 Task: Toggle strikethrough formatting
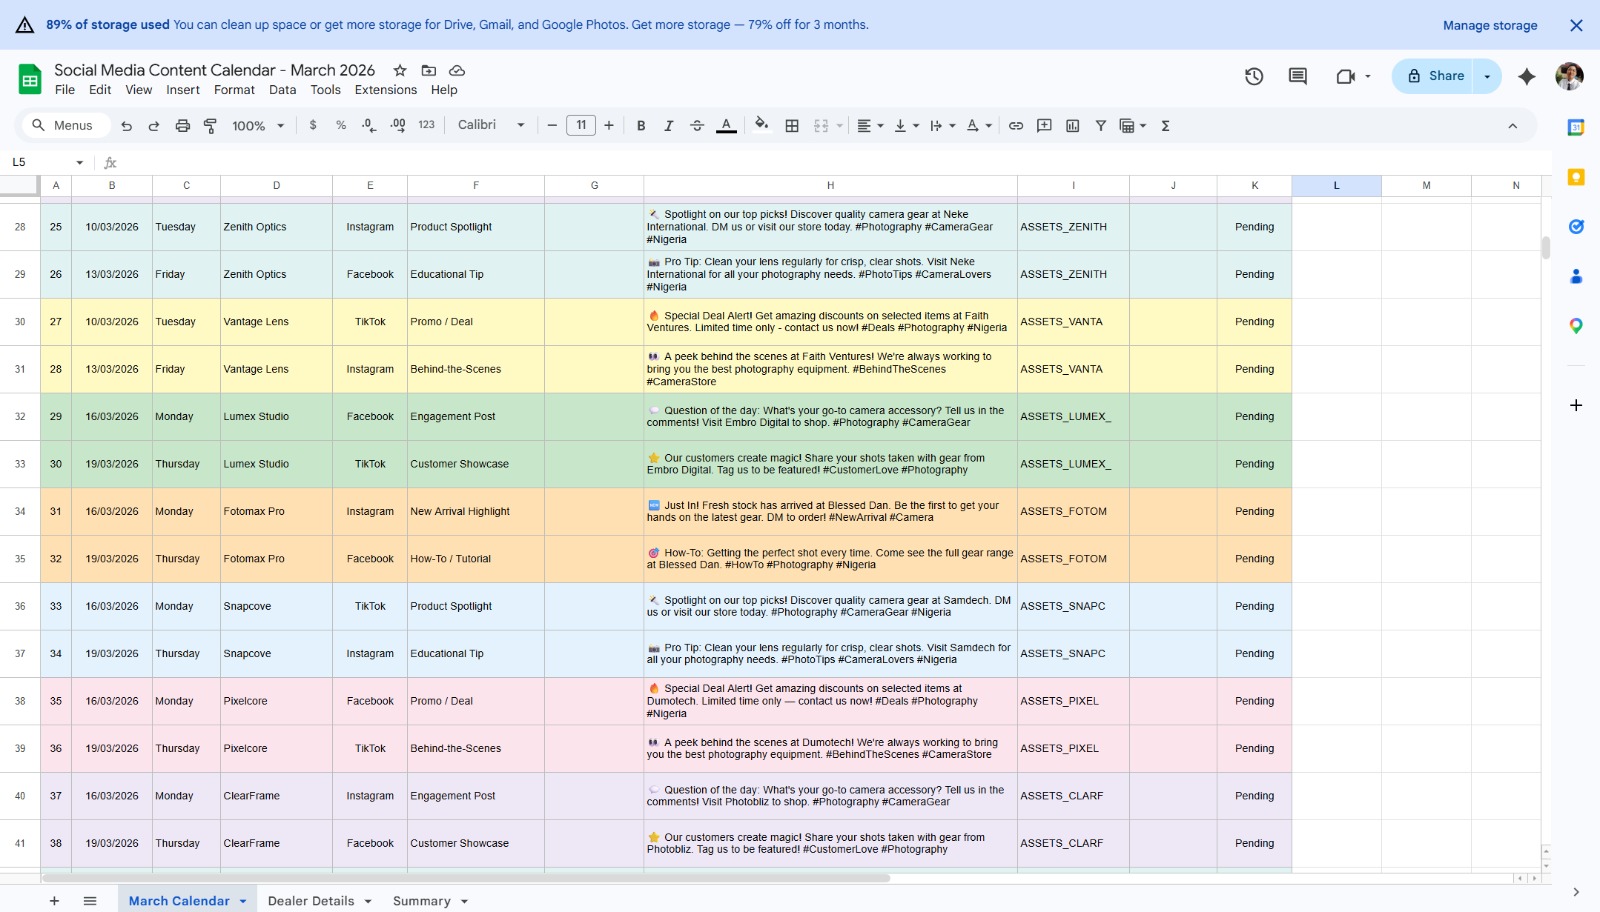click(697, 126)
